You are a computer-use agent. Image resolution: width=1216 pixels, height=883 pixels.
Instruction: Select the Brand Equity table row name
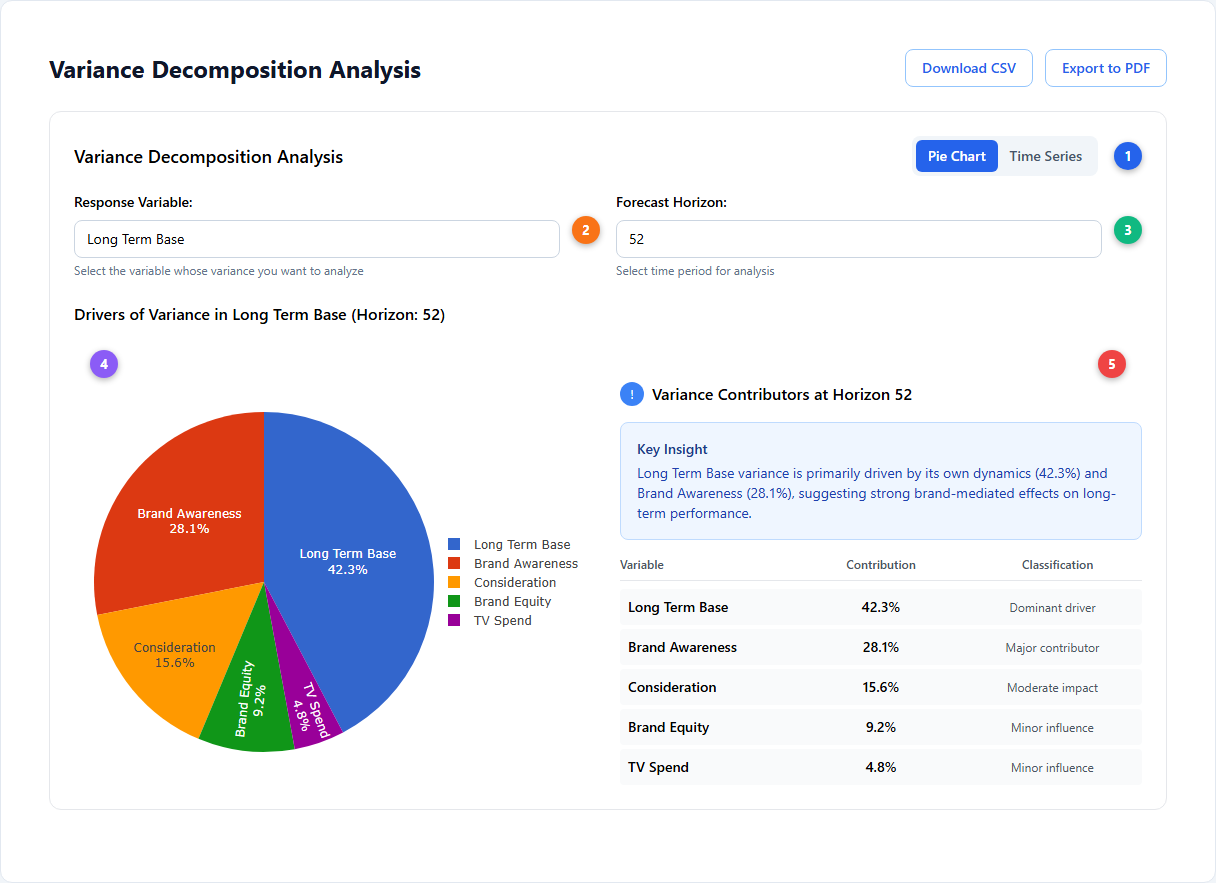point(668,727)
